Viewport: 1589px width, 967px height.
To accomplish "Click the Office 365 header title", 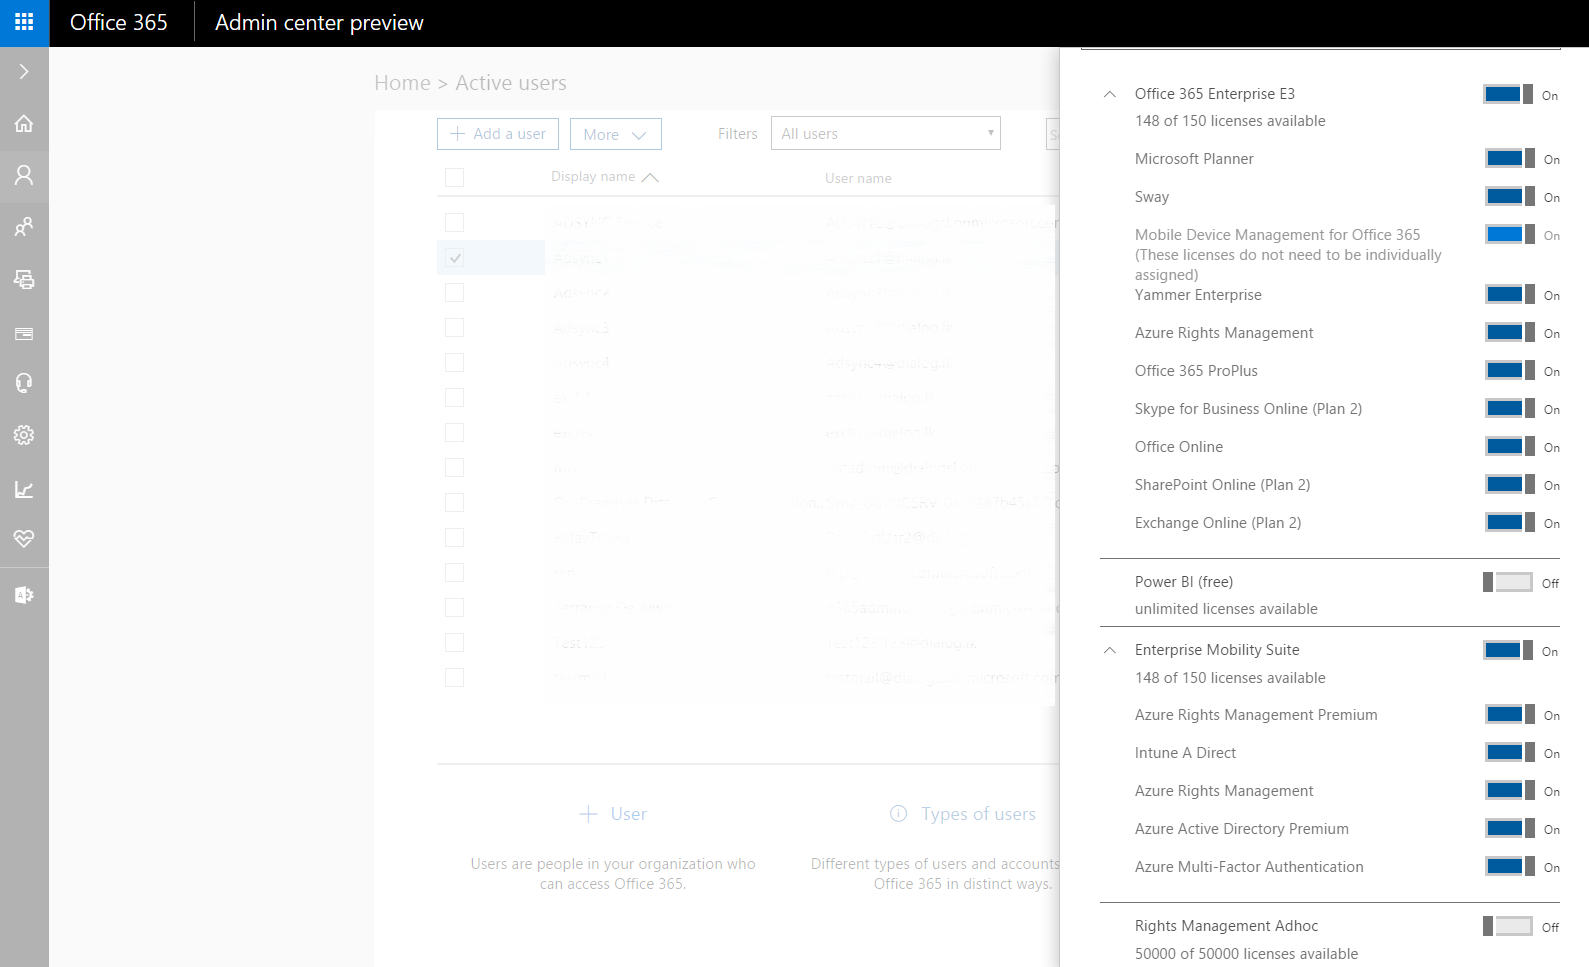I will pos(119,22).
